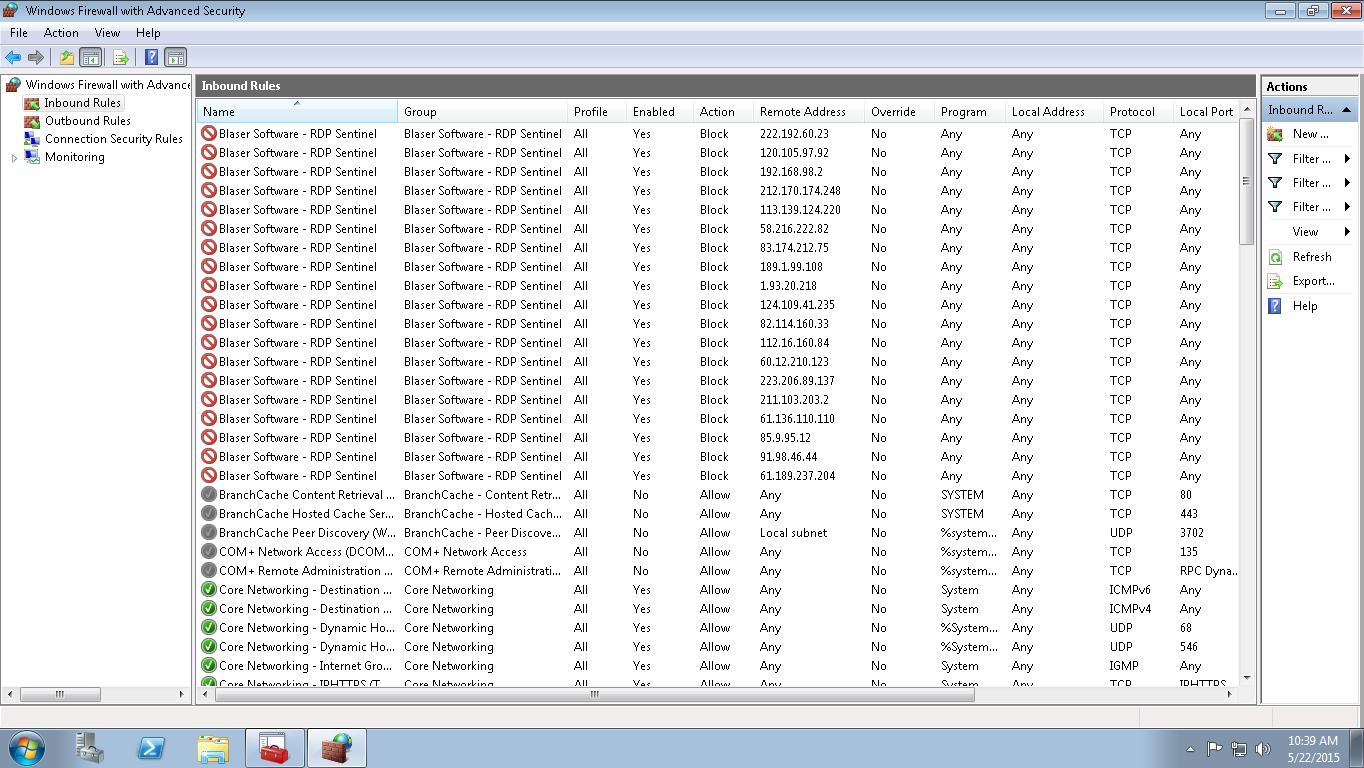This screenshot has height=768, width=1364.
Task: Select Windows Firewall with Advanced Security root node
Action: 108,85
